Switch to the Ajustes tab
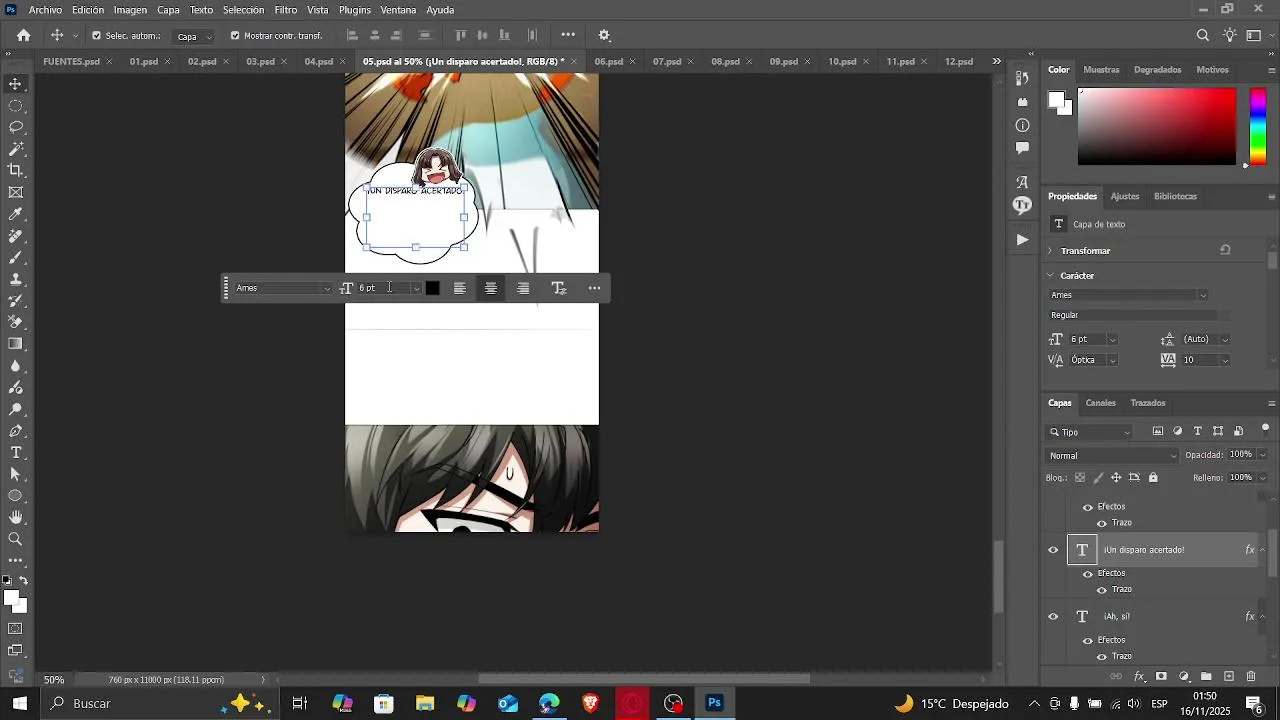The height and width of the screenshot is (720, 1280). click(1125, 197)
